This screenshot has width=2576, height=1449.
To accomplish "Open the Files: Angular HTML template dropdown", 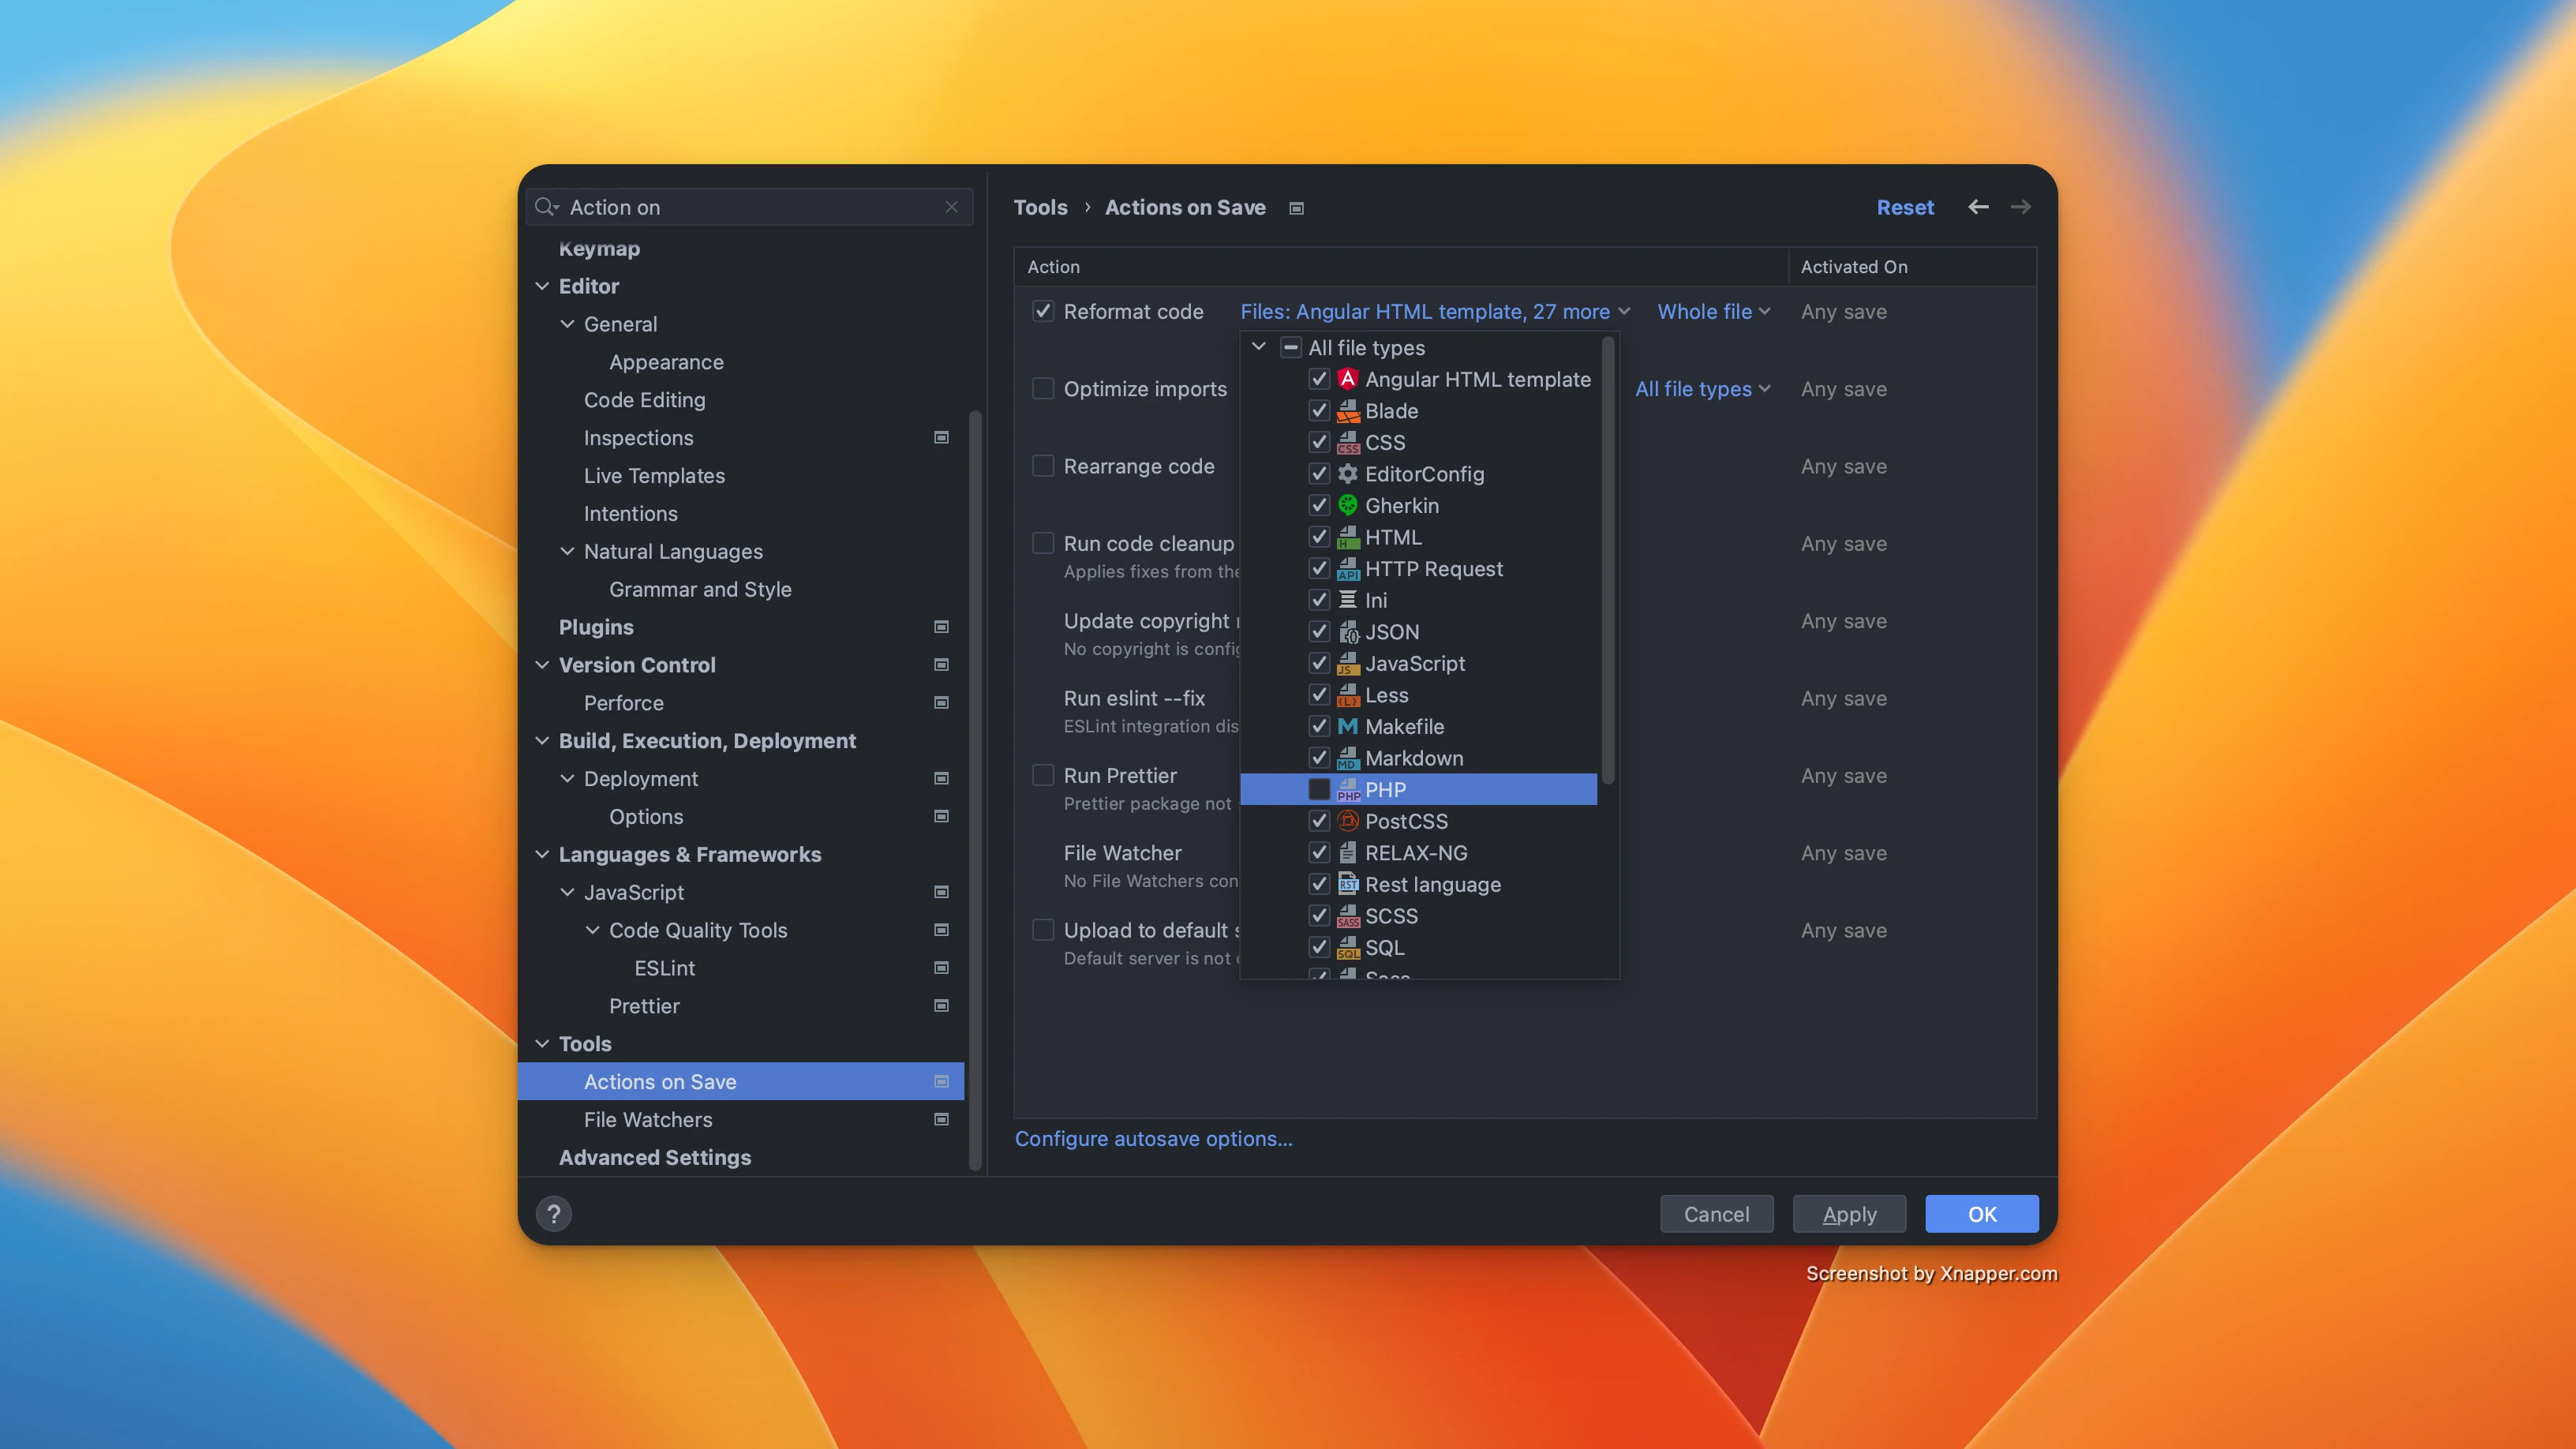I will pos(1435,311).
